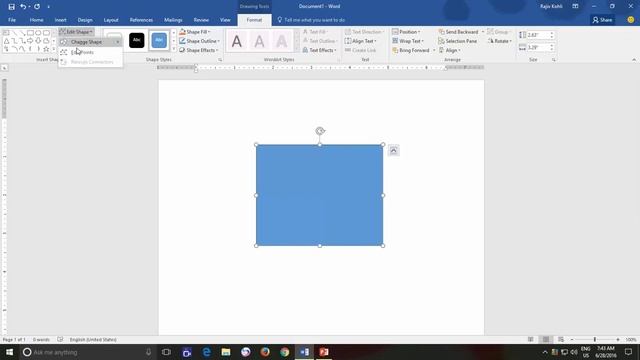Click the Tell me what you want to do box
Viewport: 640px width, 360px height.
point(311,20)
